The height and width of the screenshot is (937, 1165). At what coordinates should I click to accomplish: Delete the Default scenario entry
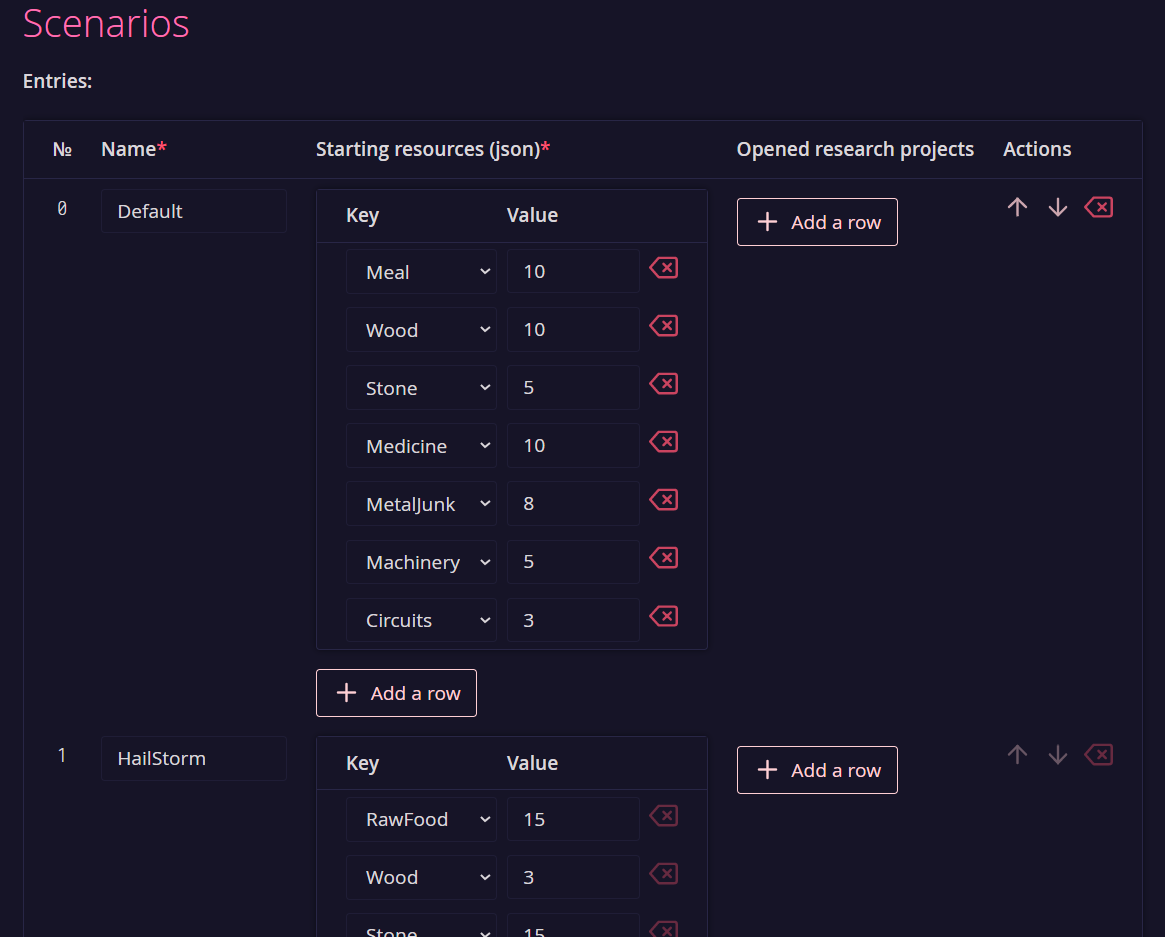[1098, 207]
